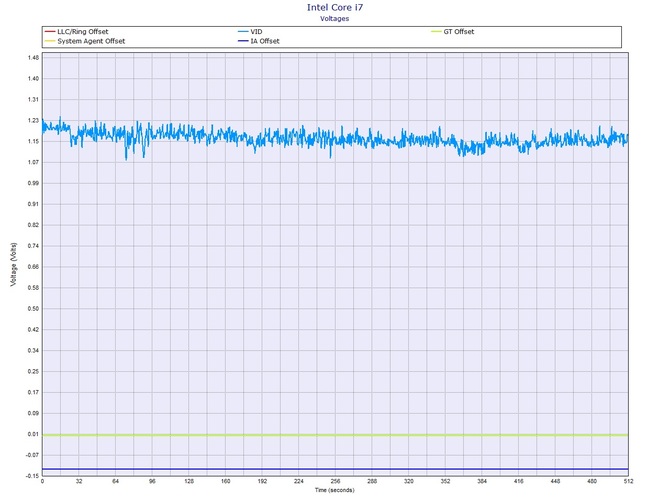Click the 0.50 y-axis value
The height and width of the screenshot is (502, 670).
pos(33,308)
